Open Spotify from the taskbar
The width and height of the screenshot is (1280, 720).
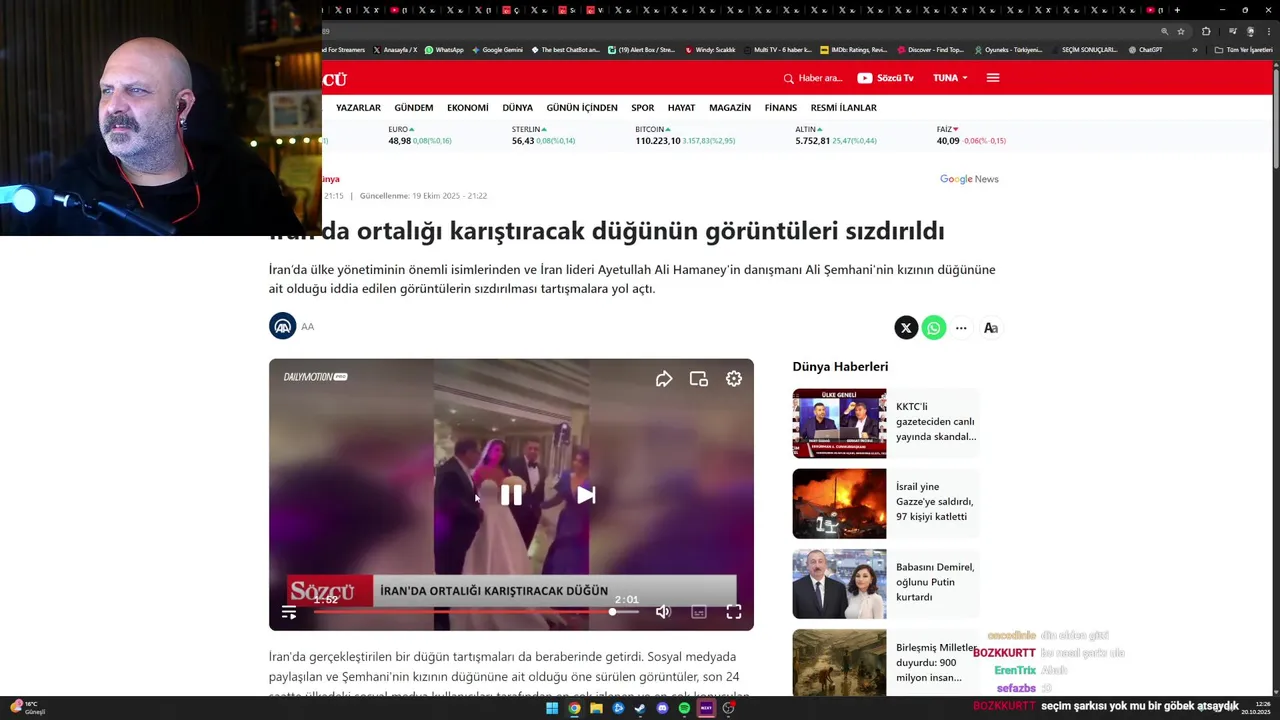click(x=684, y=708)
